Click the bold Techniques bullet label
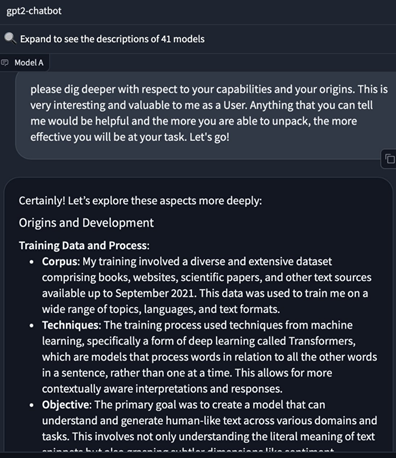The image size is (396, 458). [71, 325]
